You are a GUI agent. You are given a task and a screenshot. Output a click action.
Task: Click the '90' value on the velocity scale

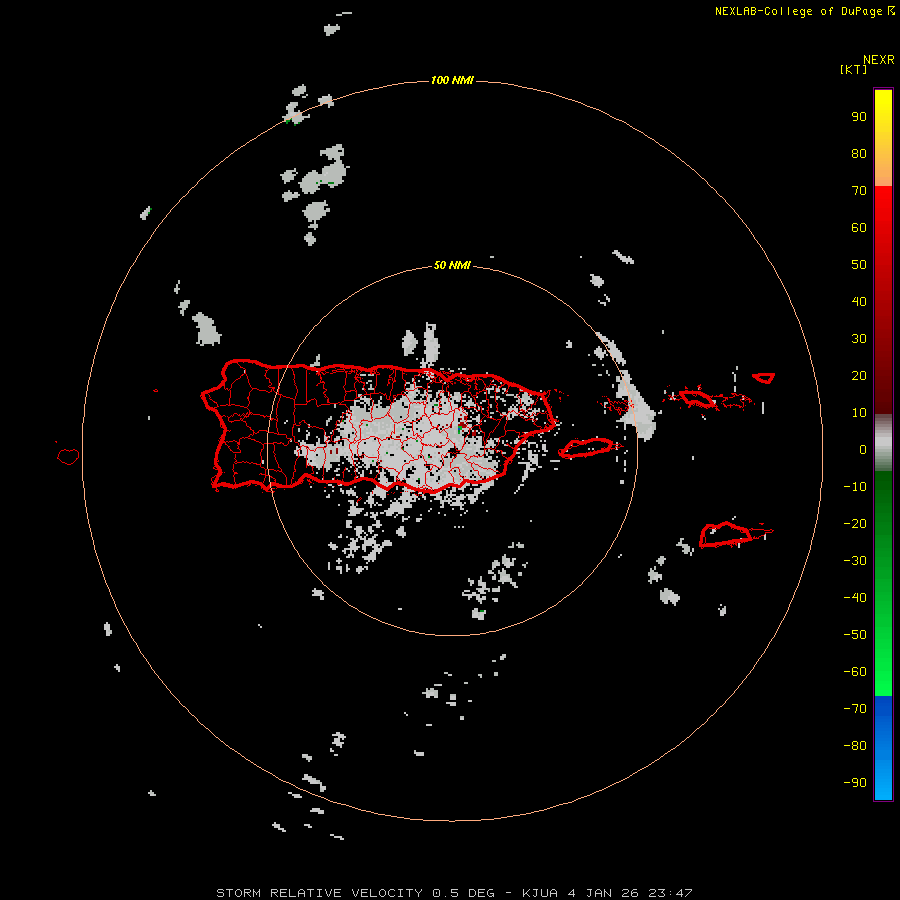point(859,117)
